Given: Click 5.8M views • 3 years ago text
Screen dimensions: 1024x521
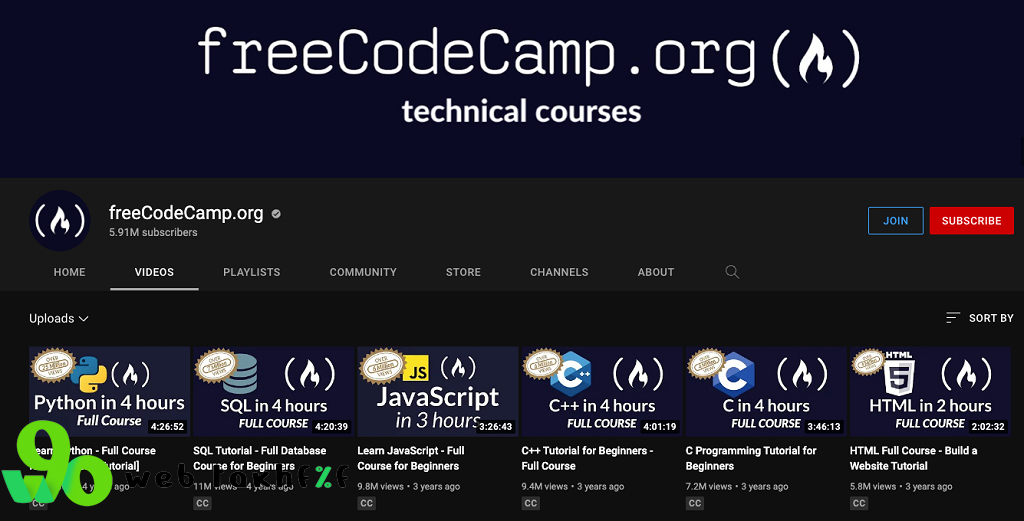Looking at the screenshot, I should click(x=901, y=486).
